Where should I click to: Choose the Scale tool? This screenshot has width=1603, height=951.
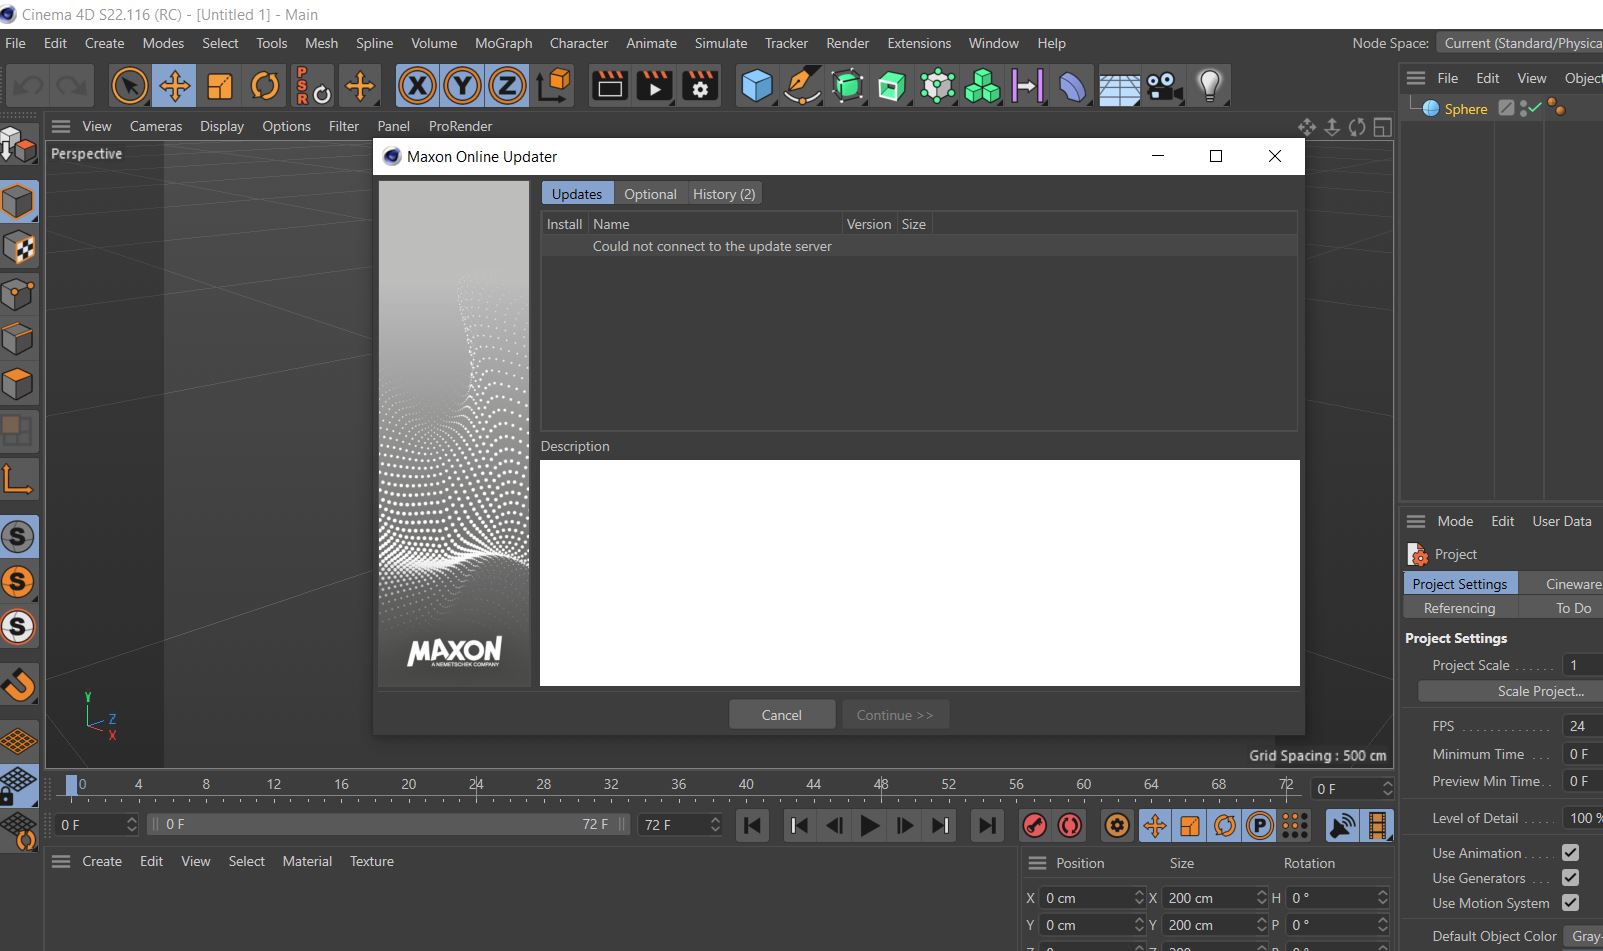[219, 86]
